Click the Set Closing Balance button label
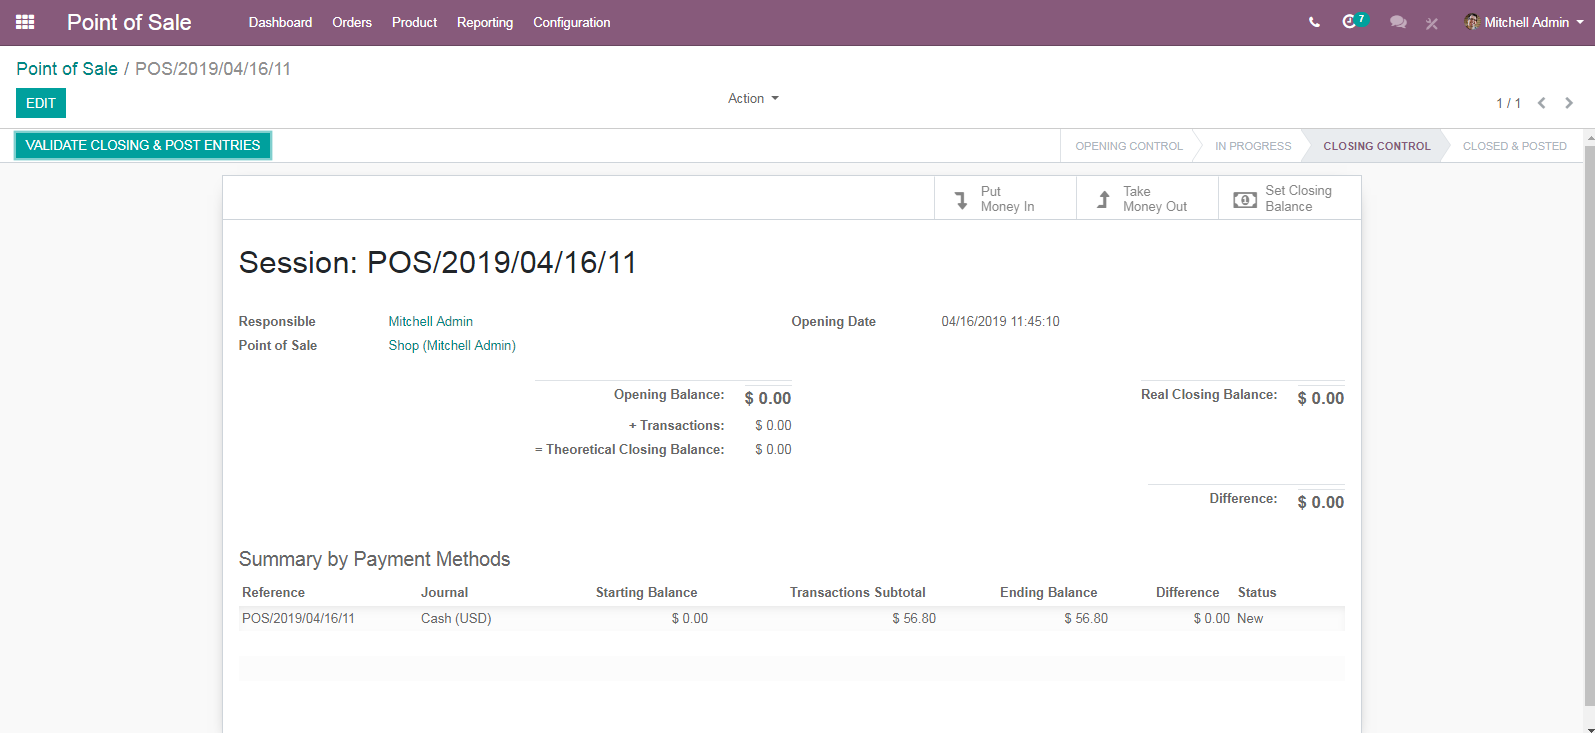The width and height of the screenshot is (1595, 733). point(1298,198)
